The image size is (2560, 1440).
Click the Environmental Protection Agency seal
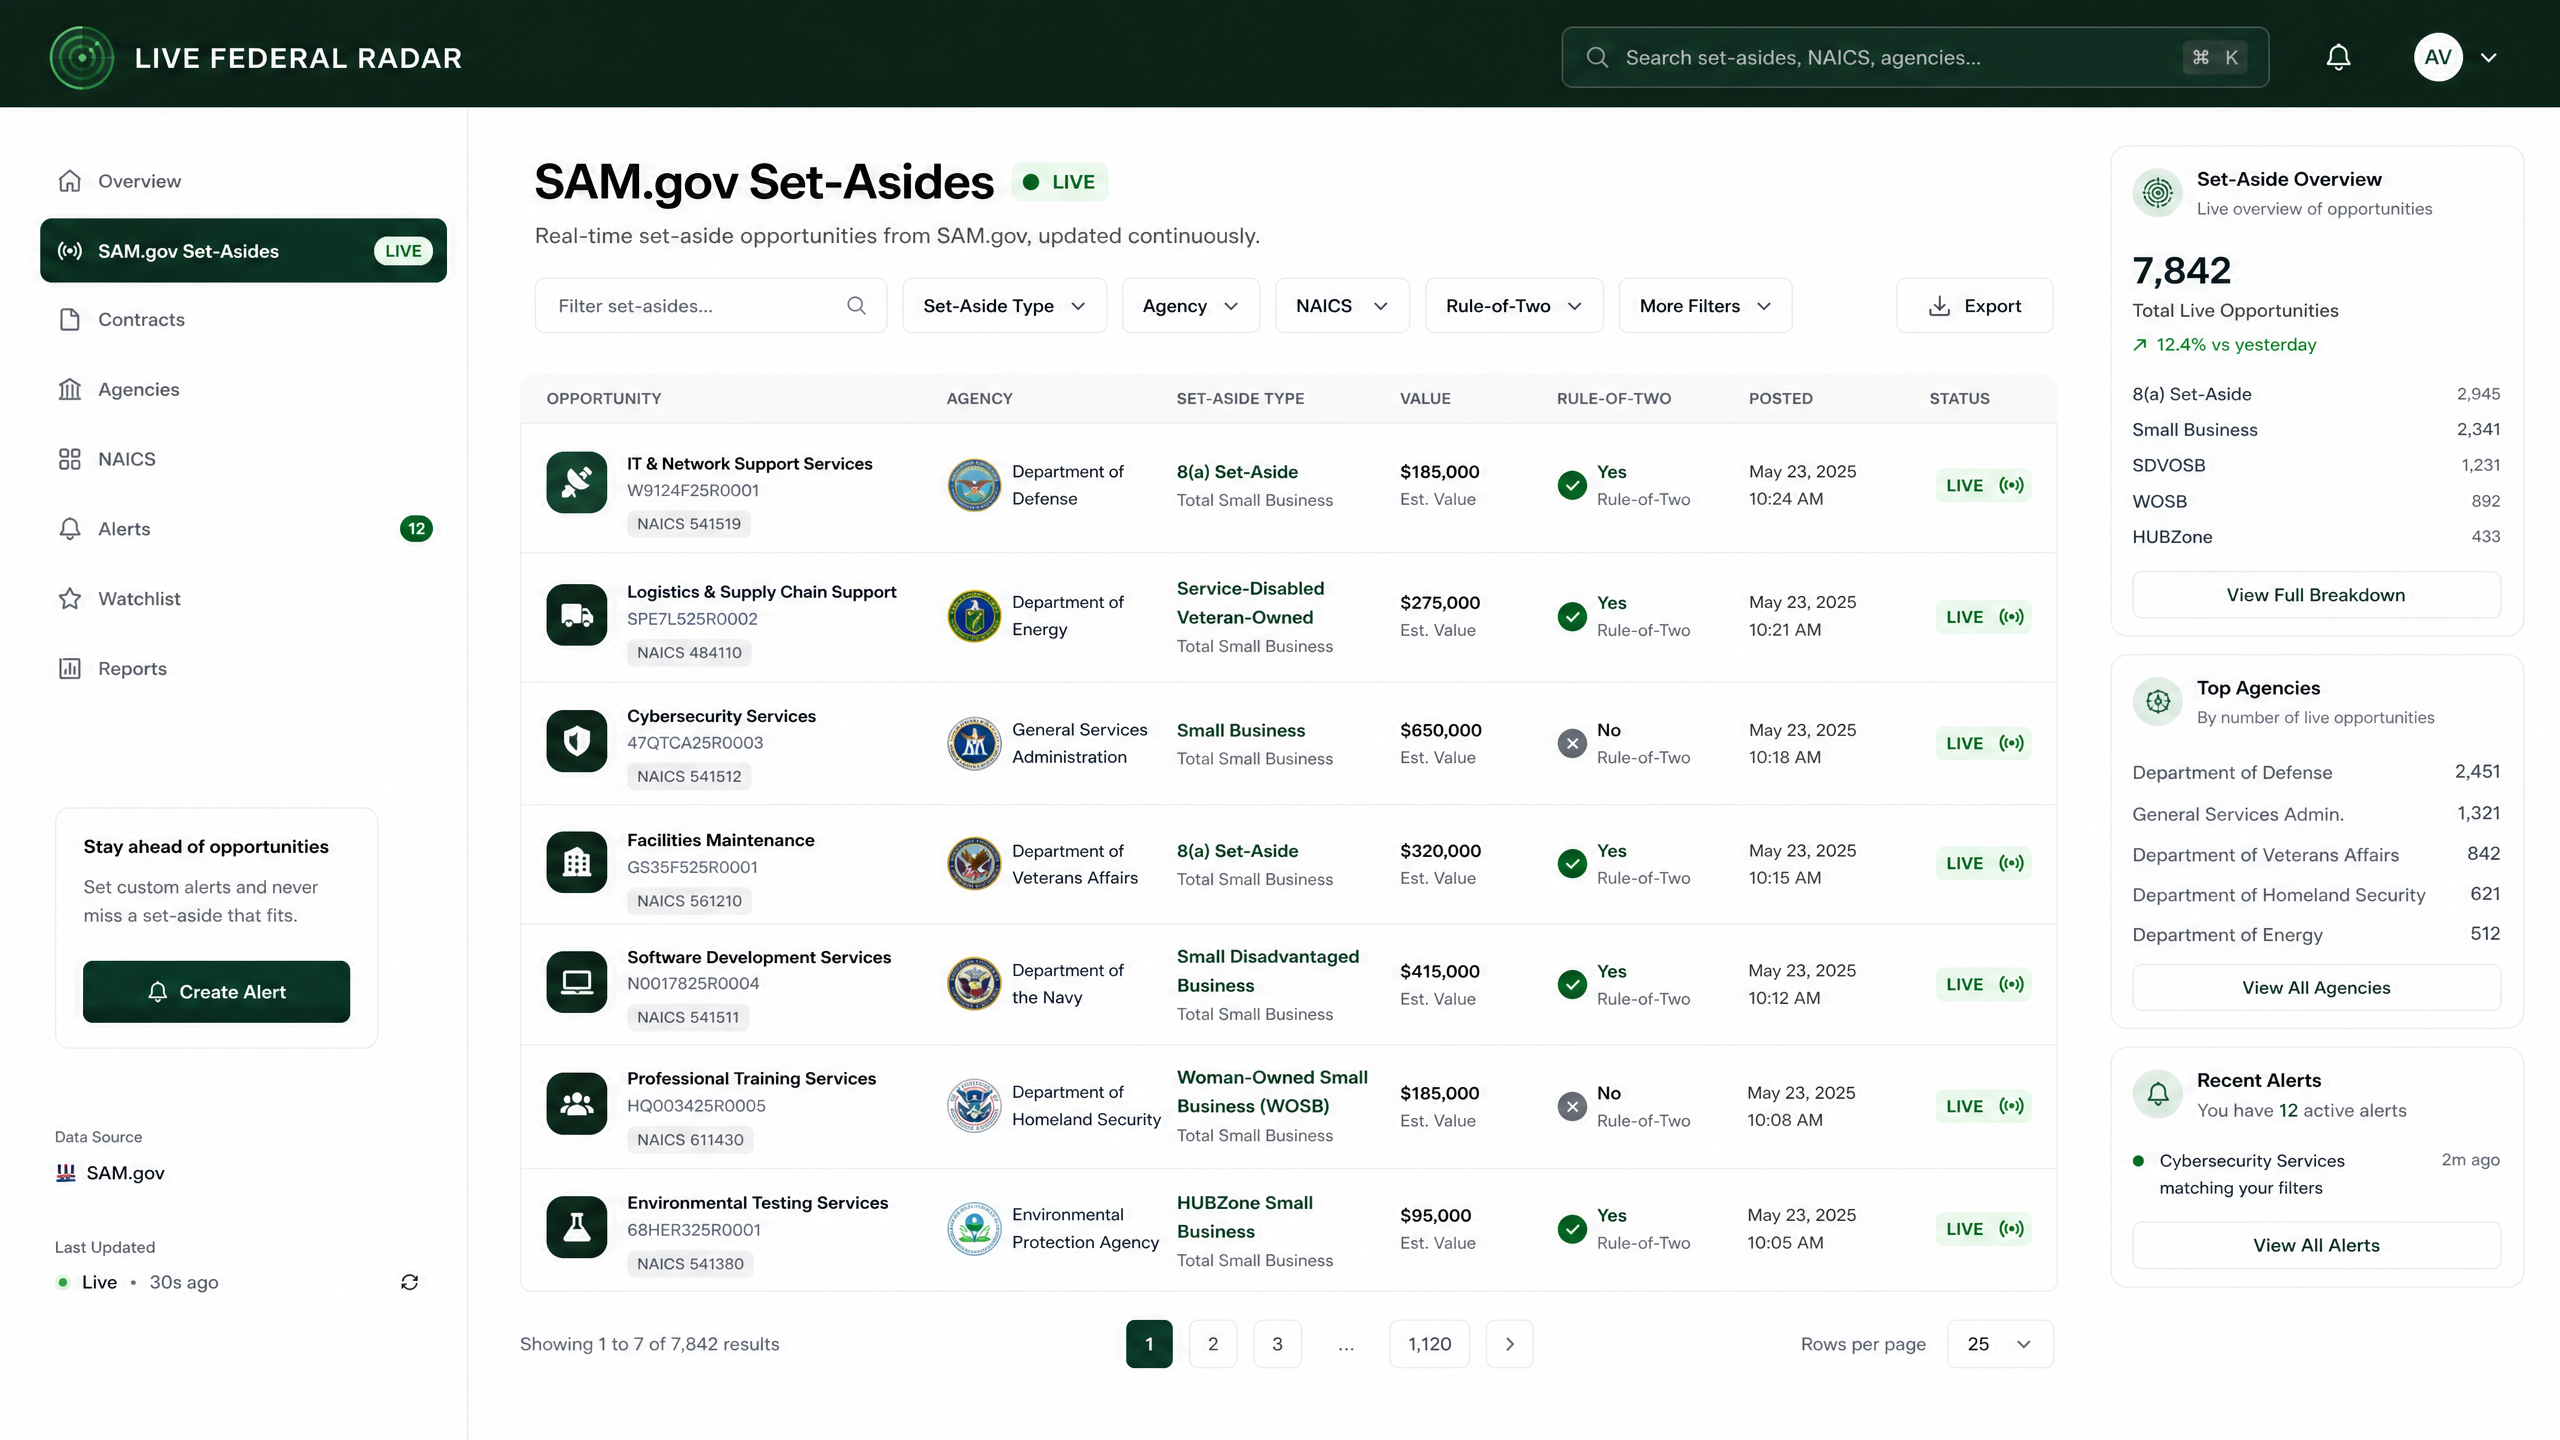pyautogui.click(x=974, y=1229)
